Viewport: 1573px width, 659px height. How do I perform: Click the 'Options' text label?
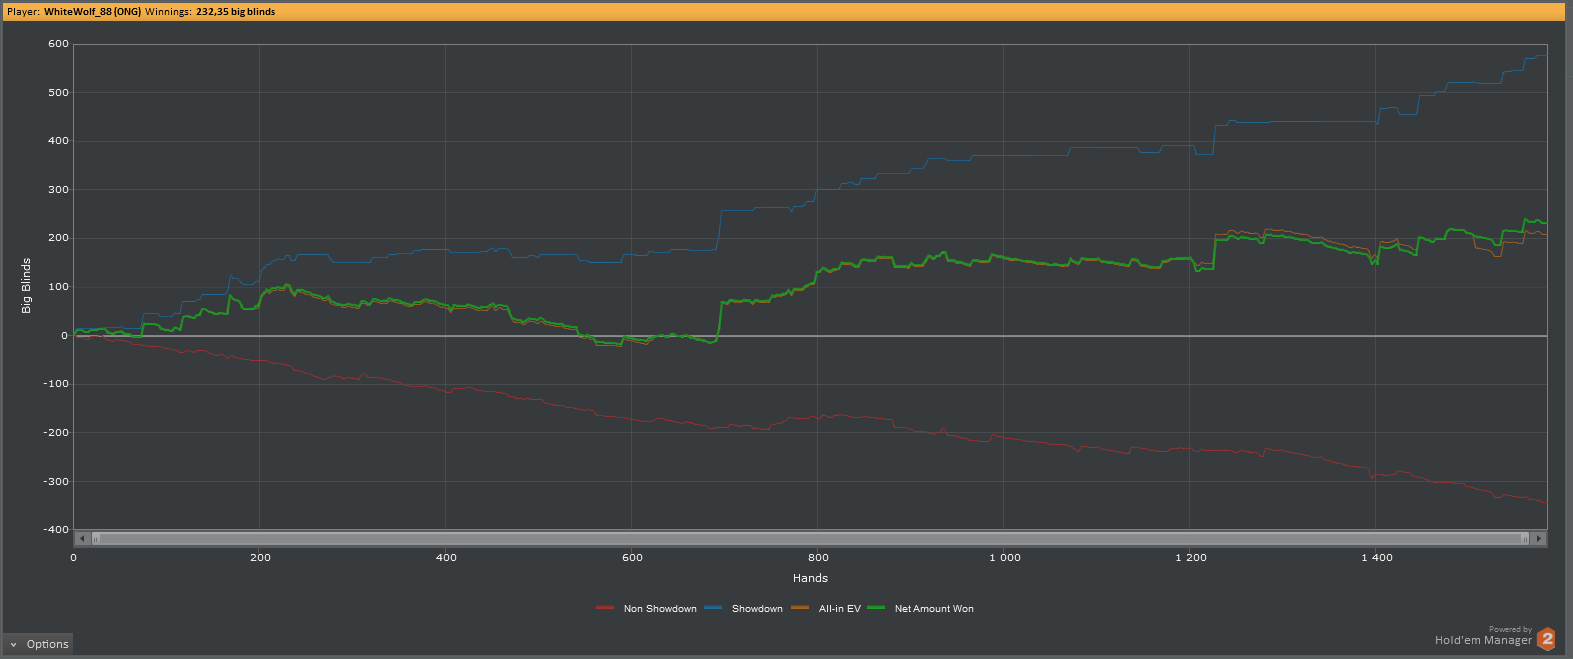coord(47,645)
